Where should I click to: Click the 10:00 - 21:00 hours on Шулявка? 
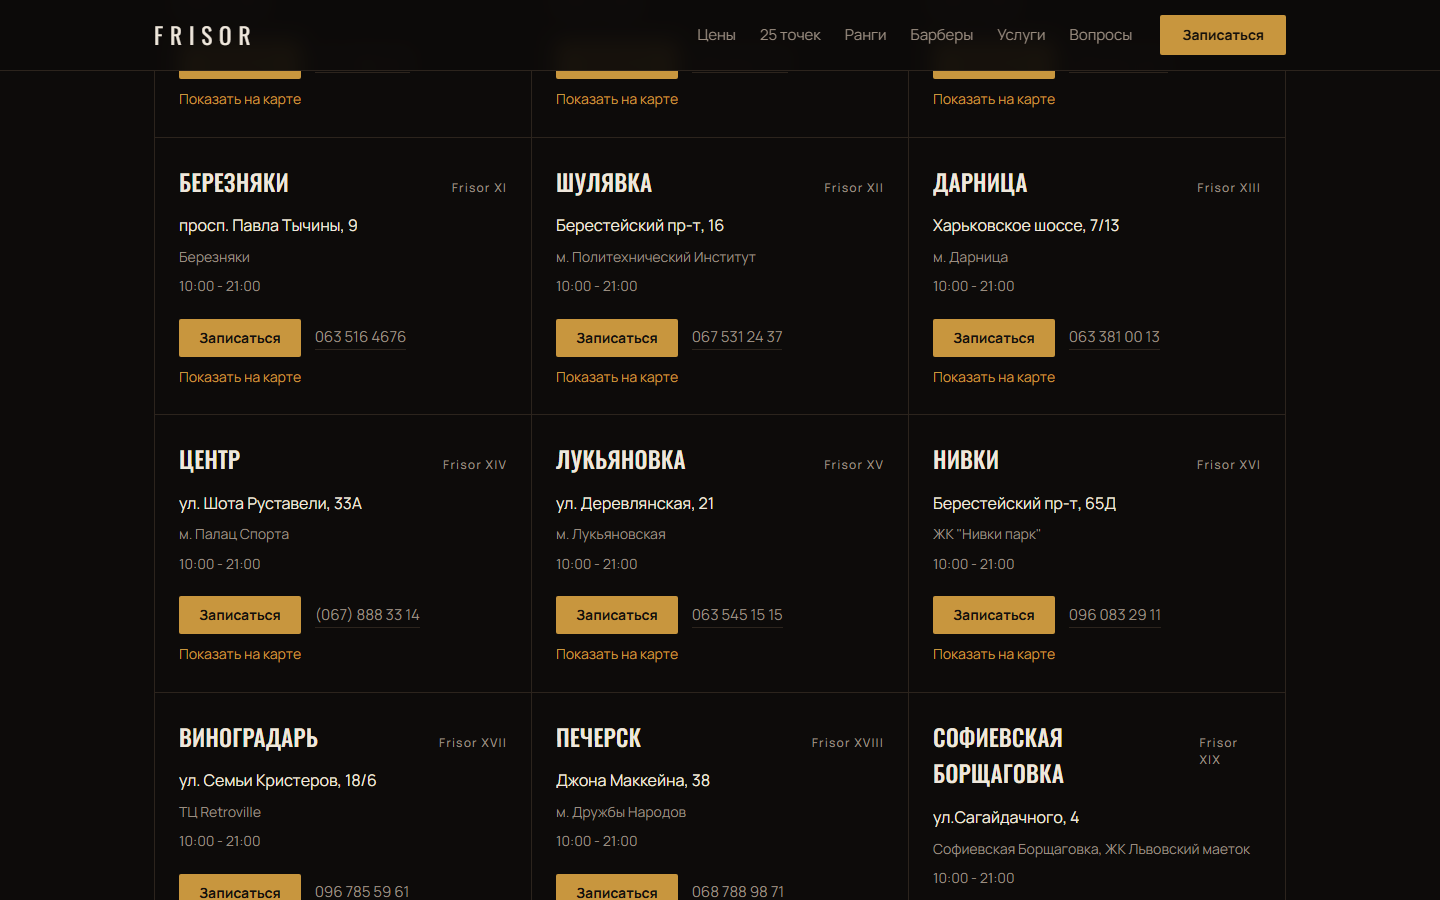tap(597, 286)
